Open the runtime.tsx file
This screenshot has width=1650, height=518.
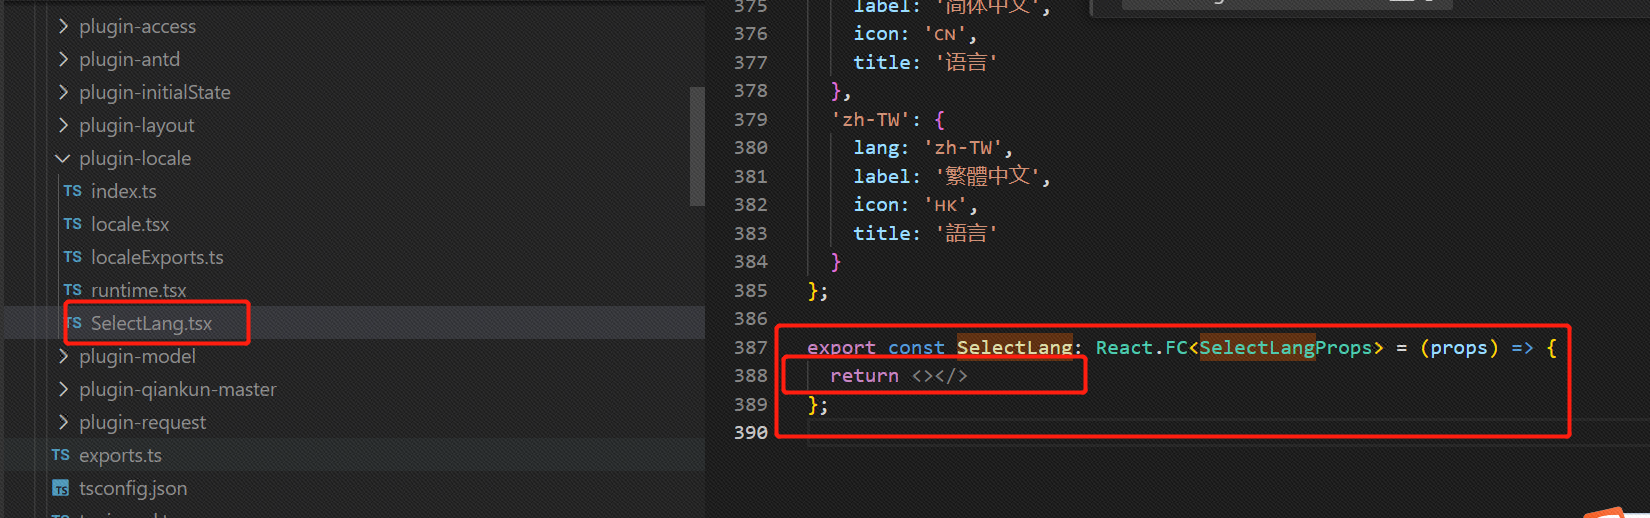pos(139,290)
